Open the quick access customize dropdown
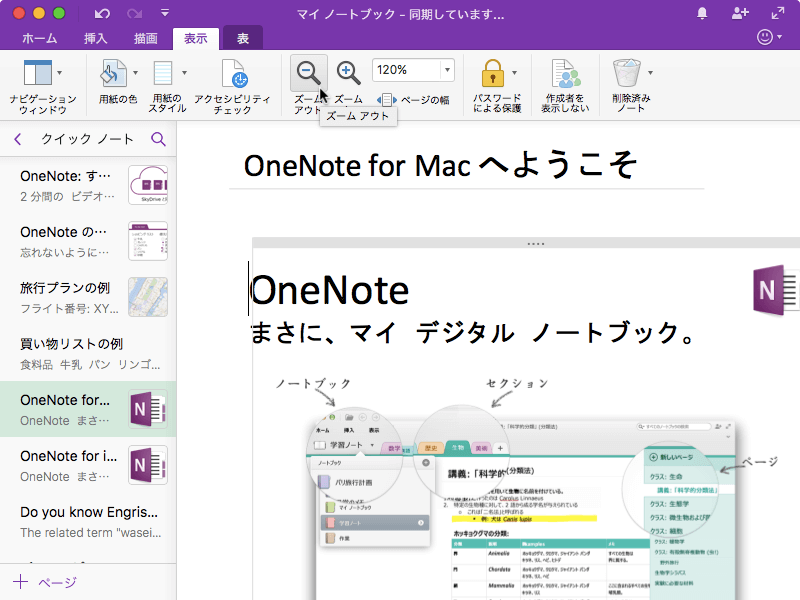The width and height of the screenshot is (800, 600). tap(165, 13)
